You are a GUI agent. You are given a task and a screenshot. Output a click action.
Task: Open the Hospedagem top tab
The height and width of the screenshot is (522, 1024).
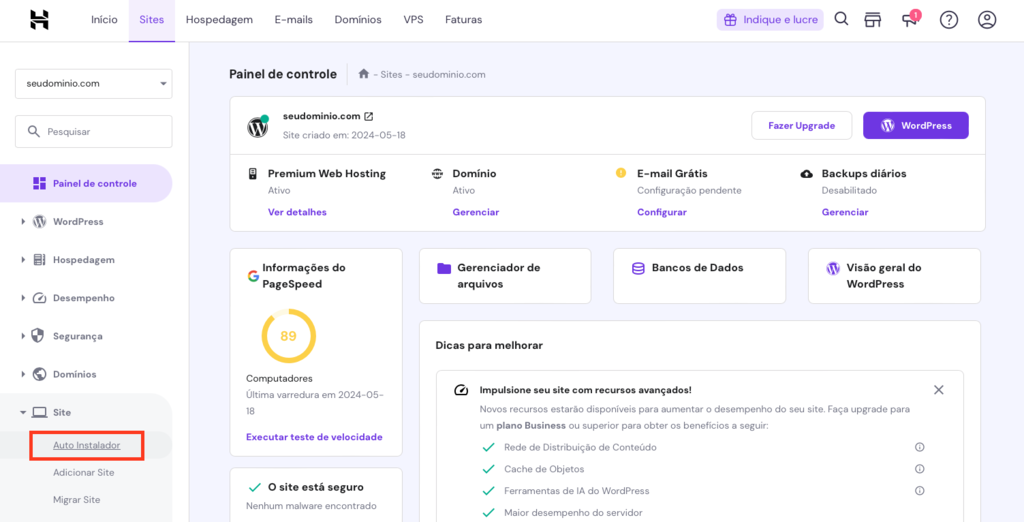(219, 20)
